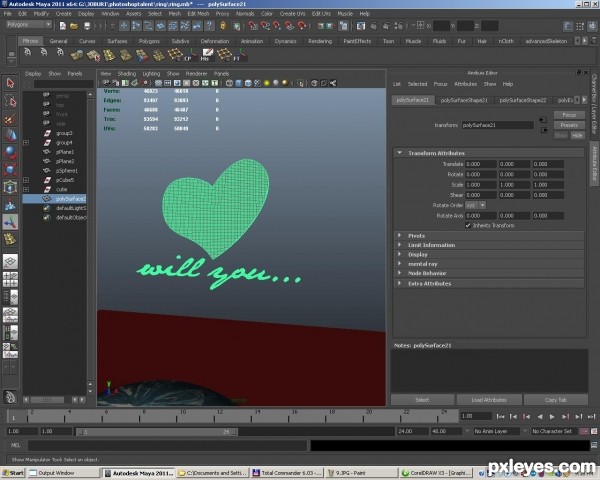
Task: Open Render View window icon
Action: click(361, 26)
